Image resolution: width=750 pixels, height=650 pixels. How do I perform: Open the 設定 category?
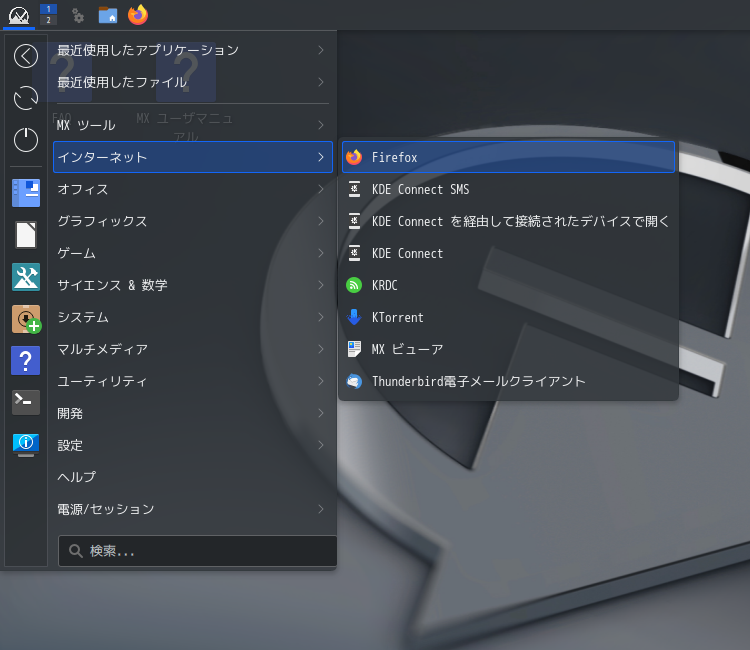pos(193,445)
